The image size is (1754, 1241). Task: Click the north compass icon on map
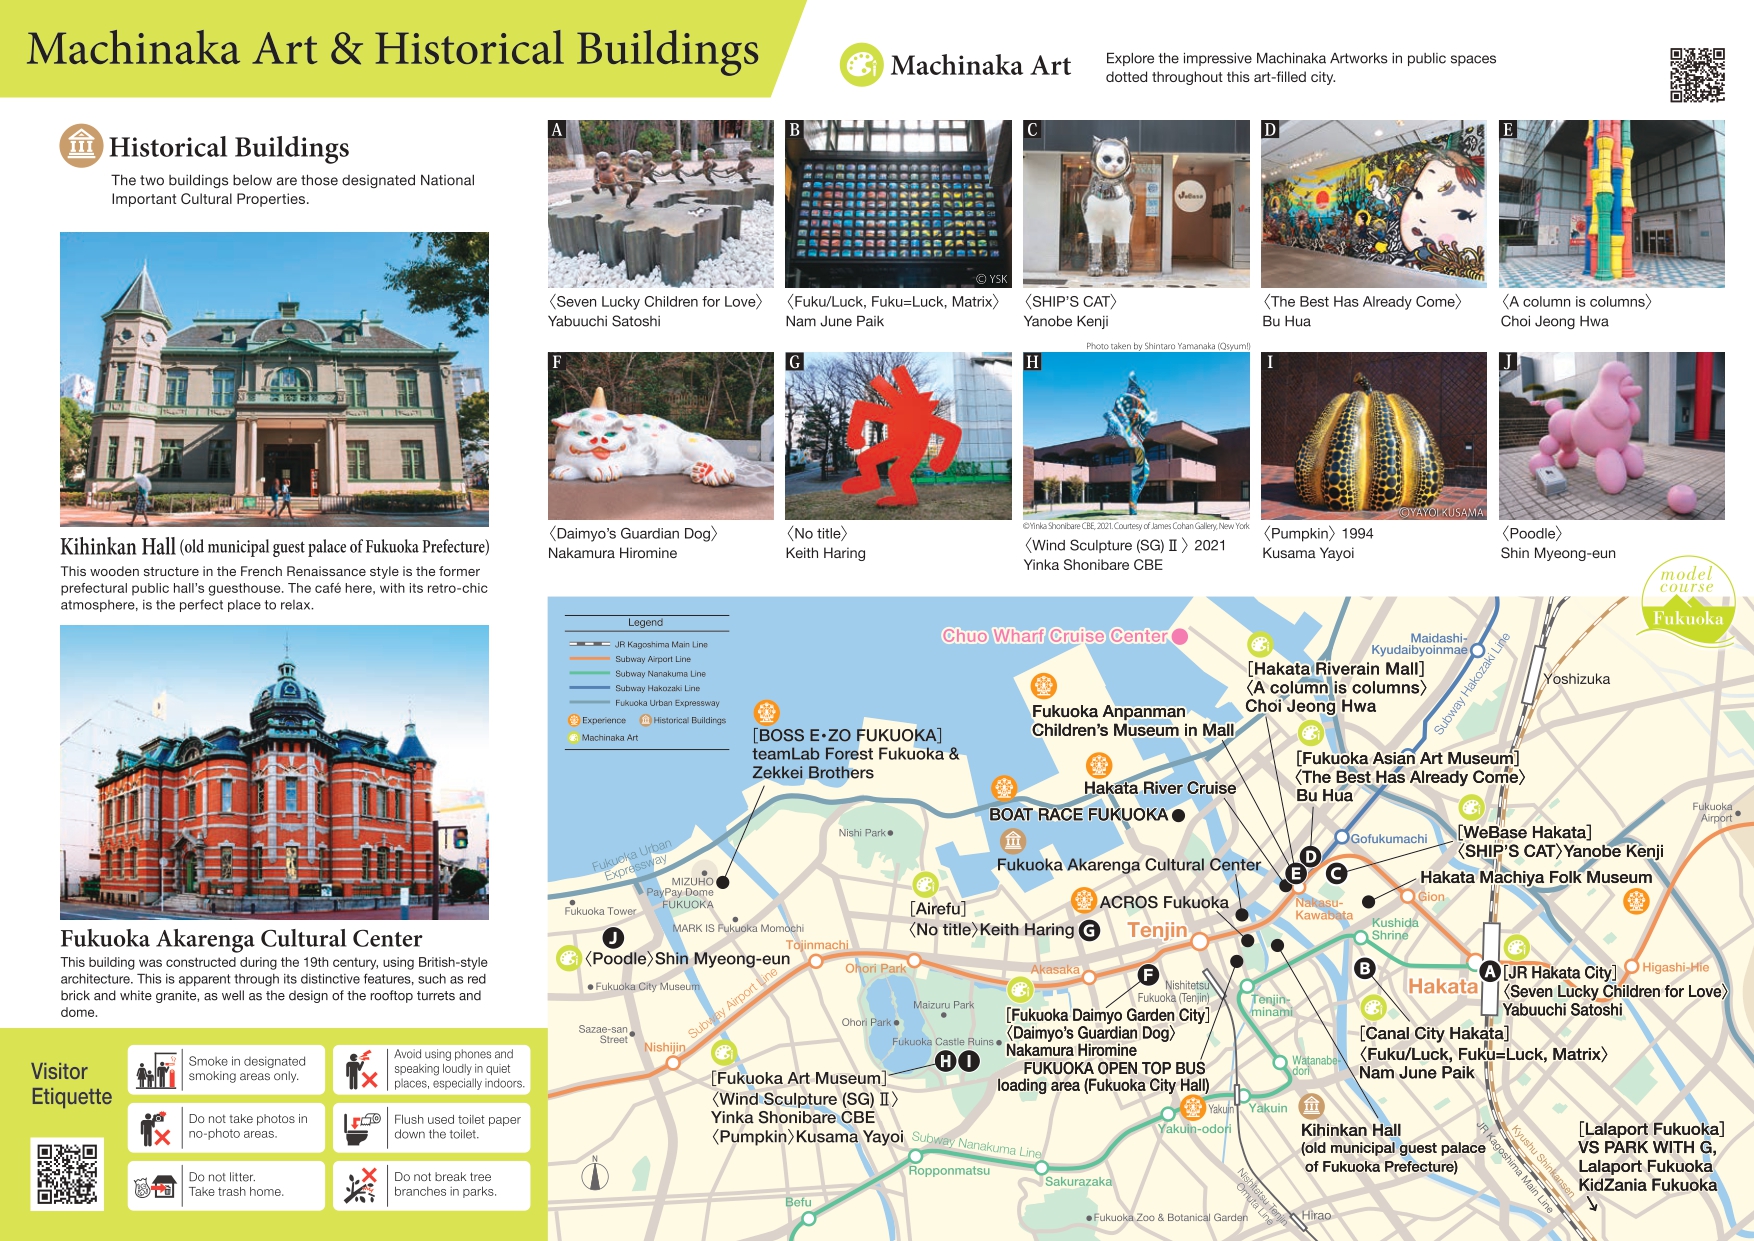click(595, 1175)
